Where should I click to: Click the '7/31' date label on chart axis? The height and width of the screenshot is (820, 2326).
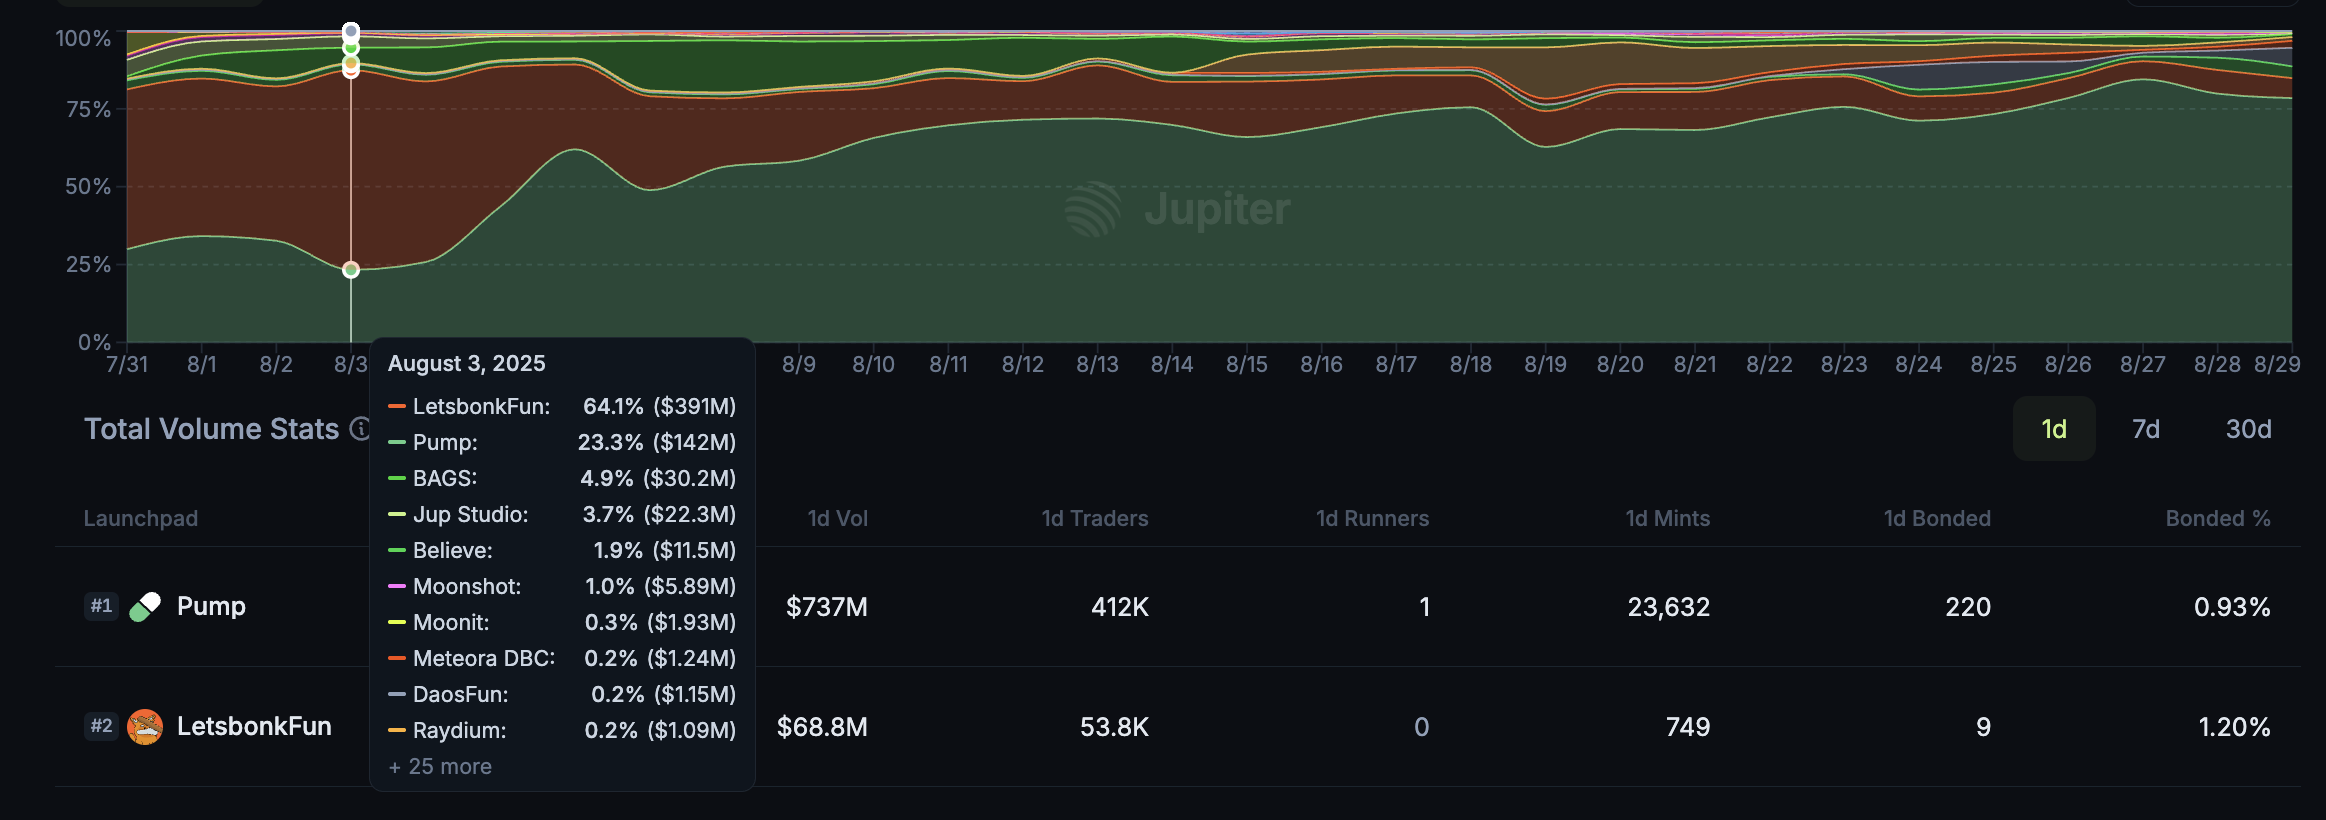127,364
